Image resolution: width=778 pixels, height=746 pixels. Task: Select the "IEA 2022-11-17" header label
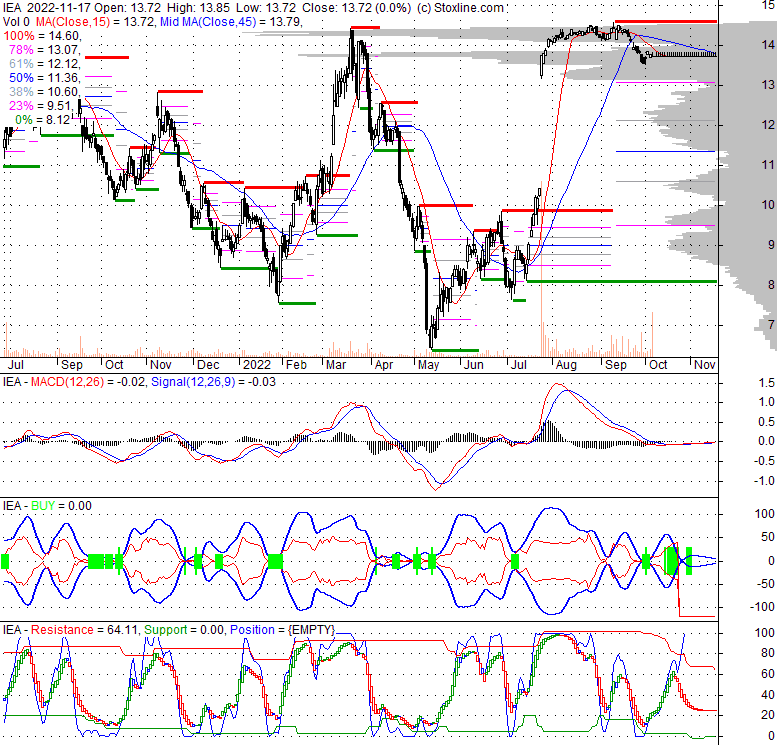click(46, 8)
